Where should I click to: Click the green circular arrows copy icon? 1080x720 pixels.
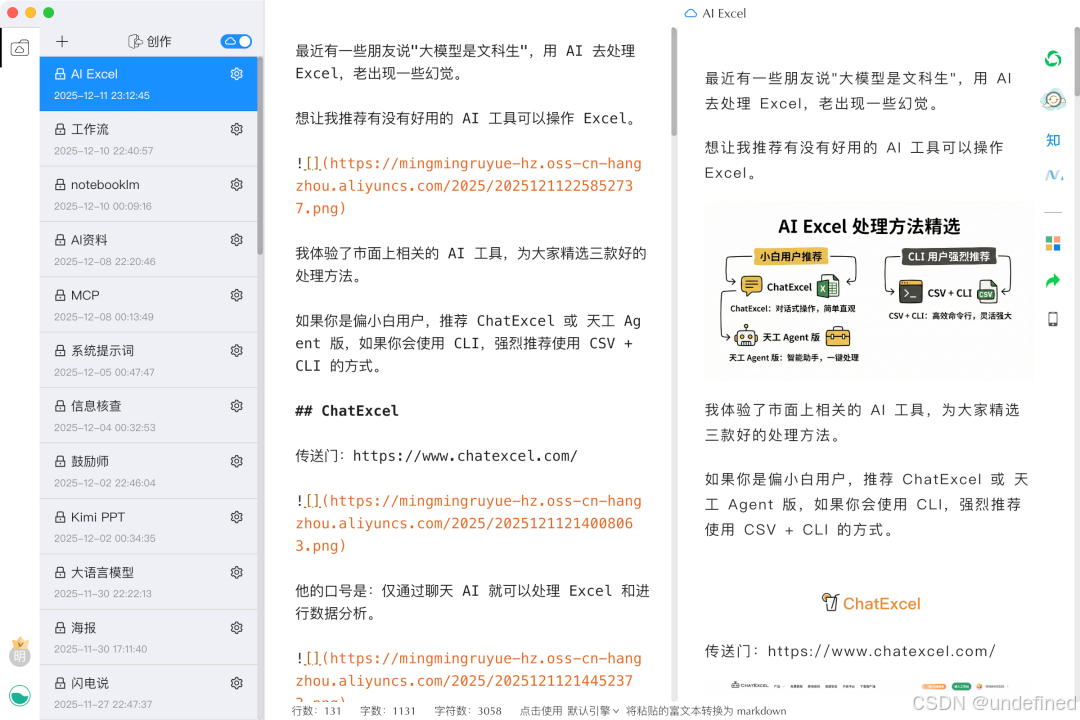pos(1052,59)
